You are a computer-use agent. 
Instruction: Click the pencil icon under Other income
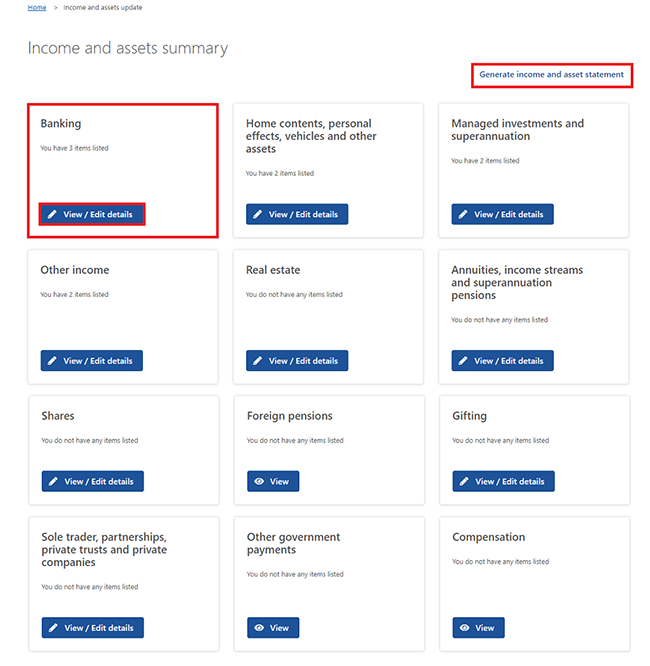pyautogui.click(x=53, y=361)
